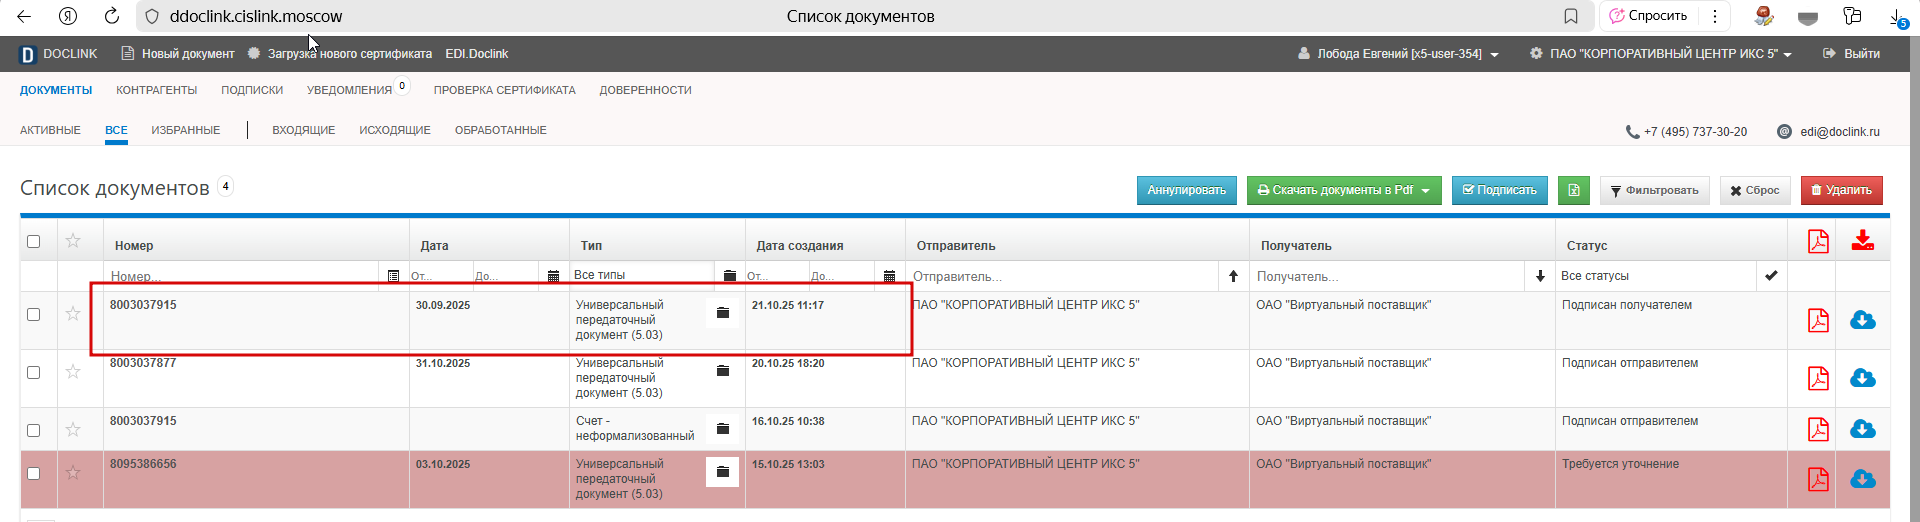
Task: Click into Отправитель filter field
Action: click(1060, 276)
